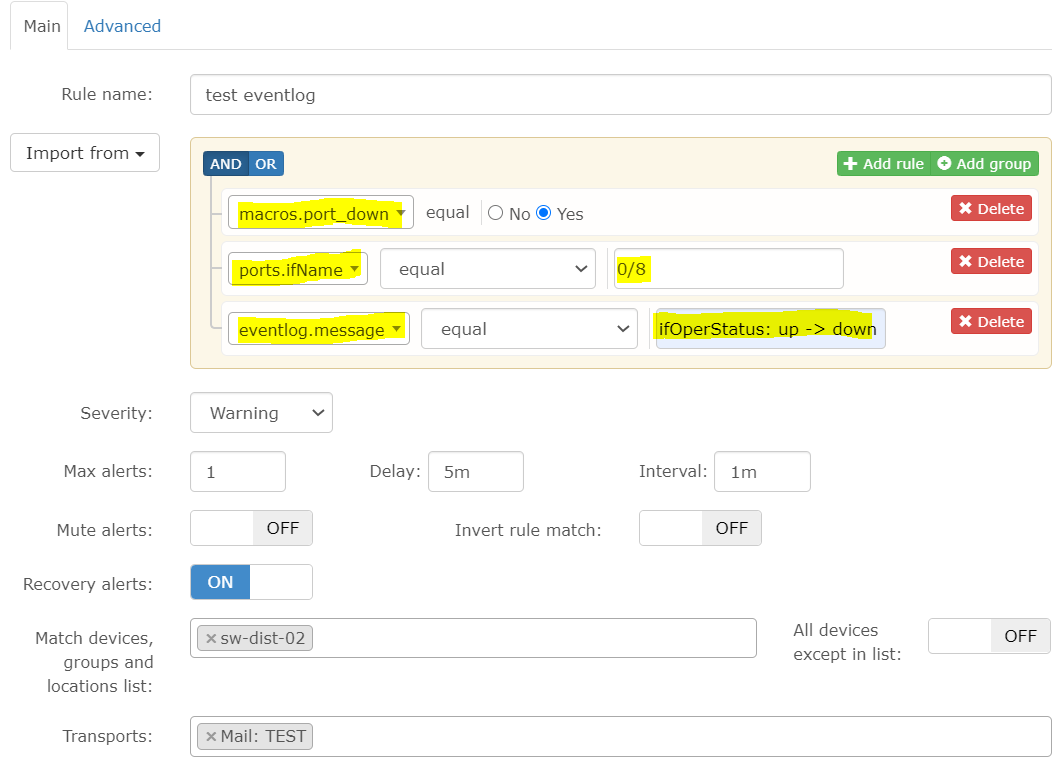The height and width of the screenshot is (760, 1059).
Task: Click the Rule name input field
Action: 620,95
